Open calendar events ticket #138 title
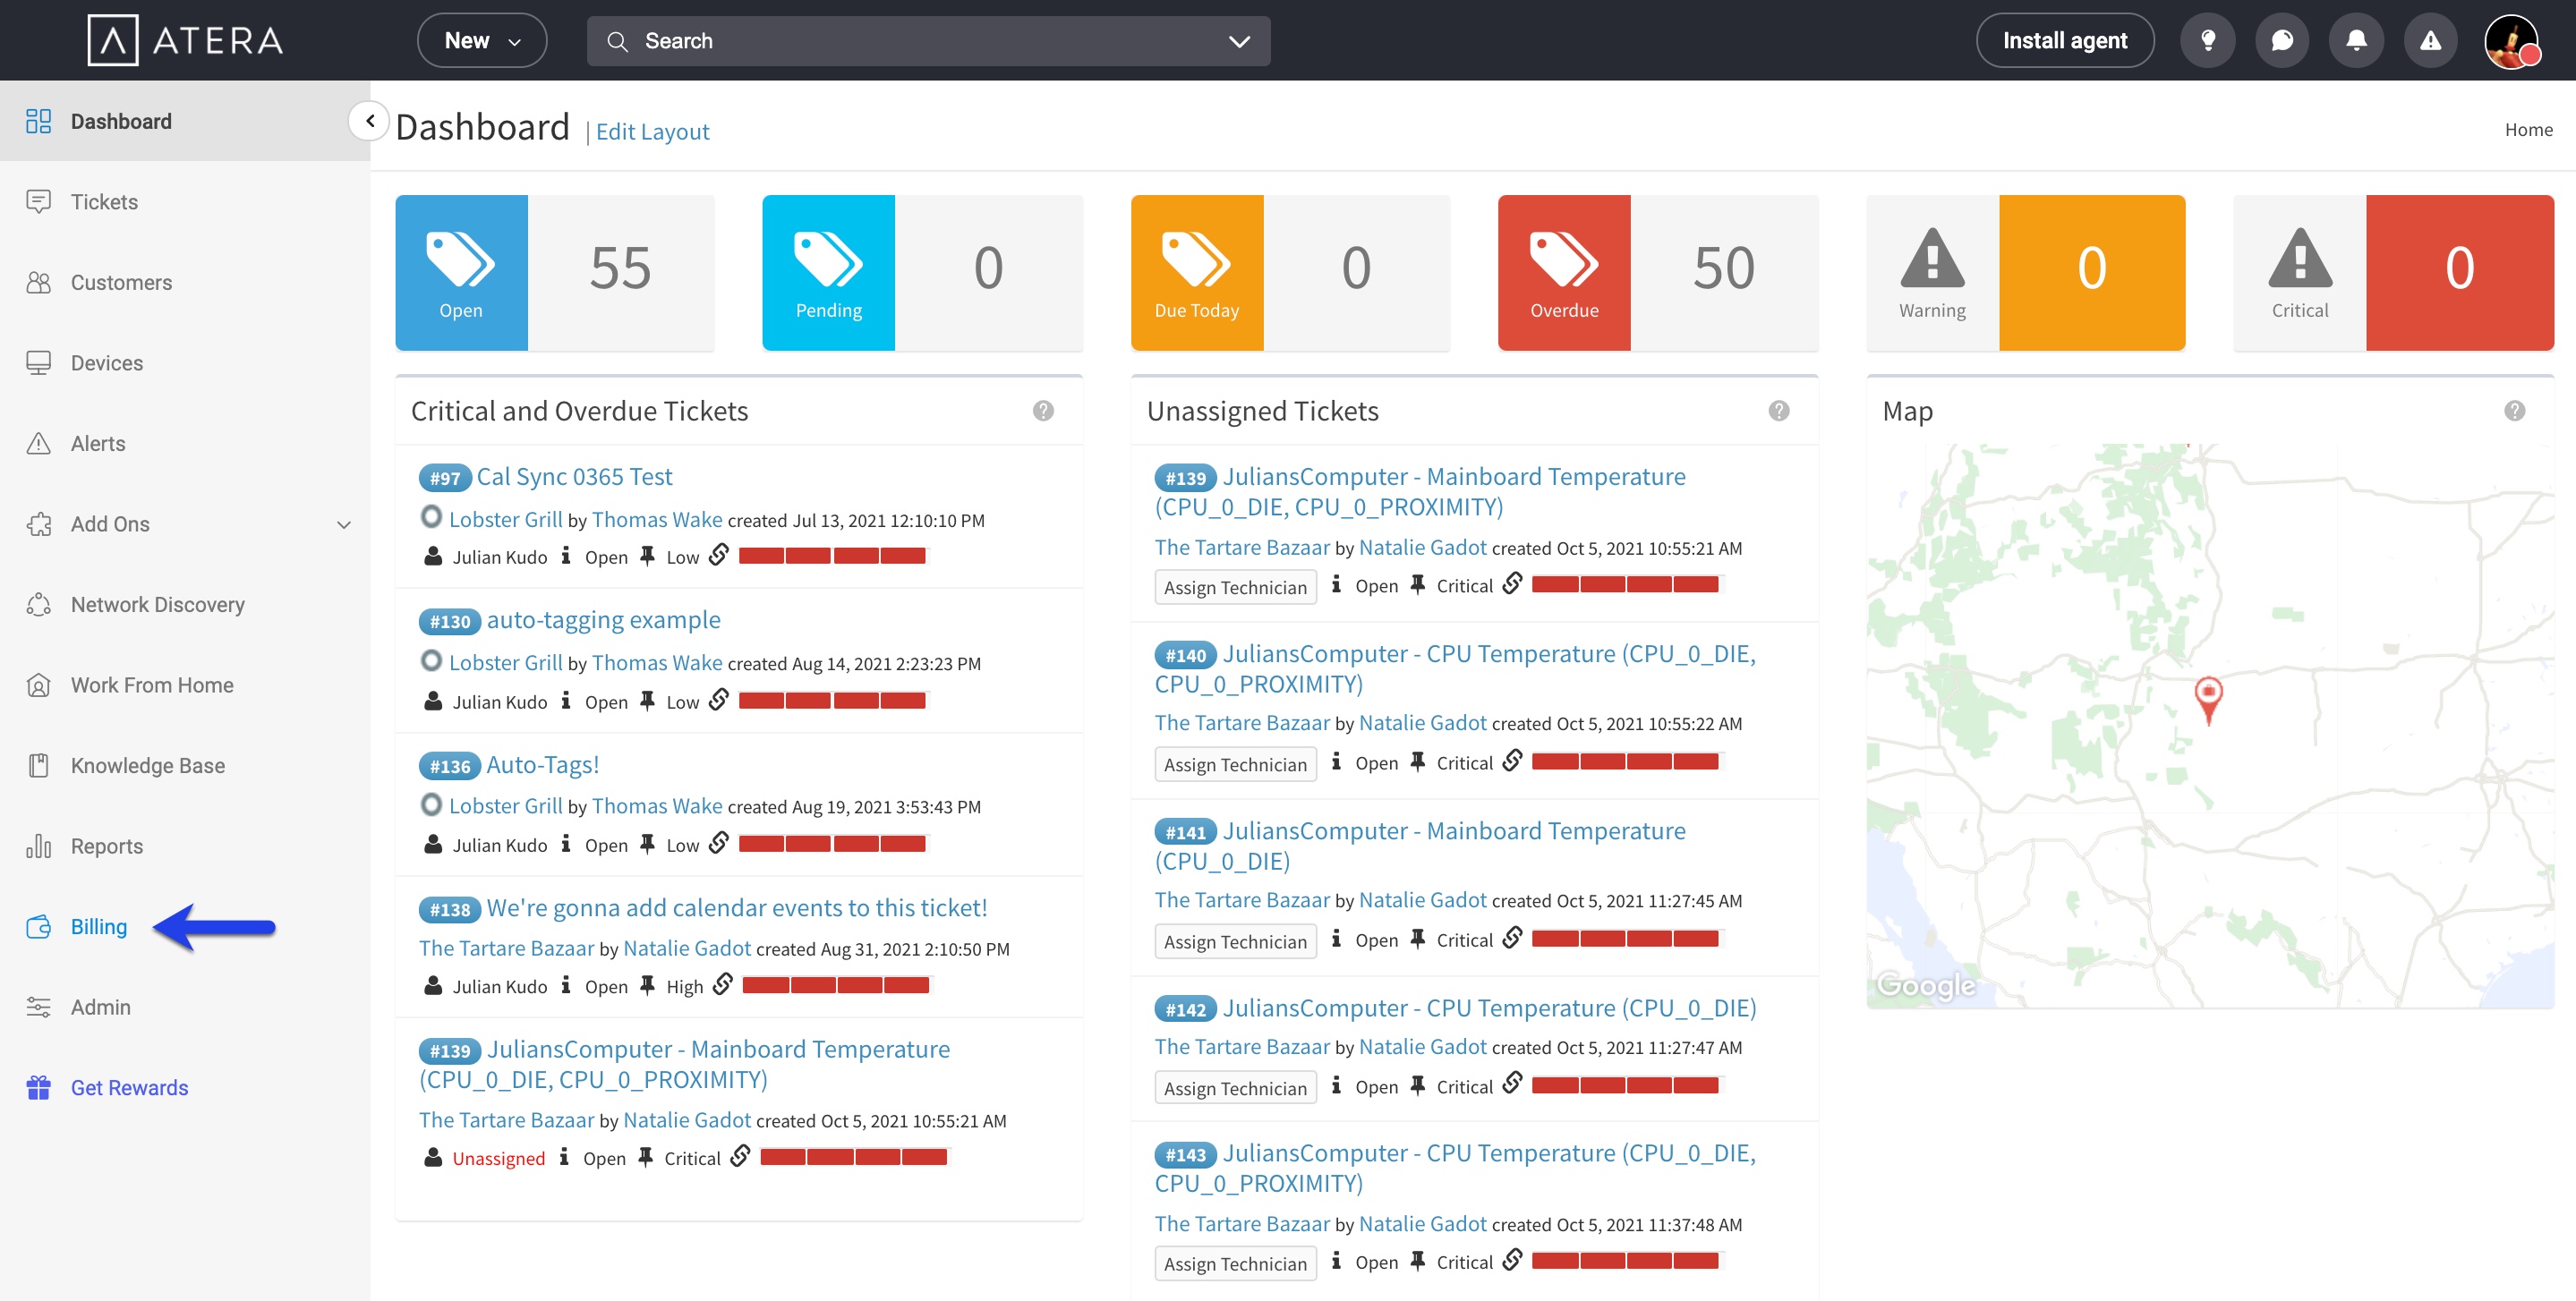The image size is (2576, 1301). click(736, 908)
